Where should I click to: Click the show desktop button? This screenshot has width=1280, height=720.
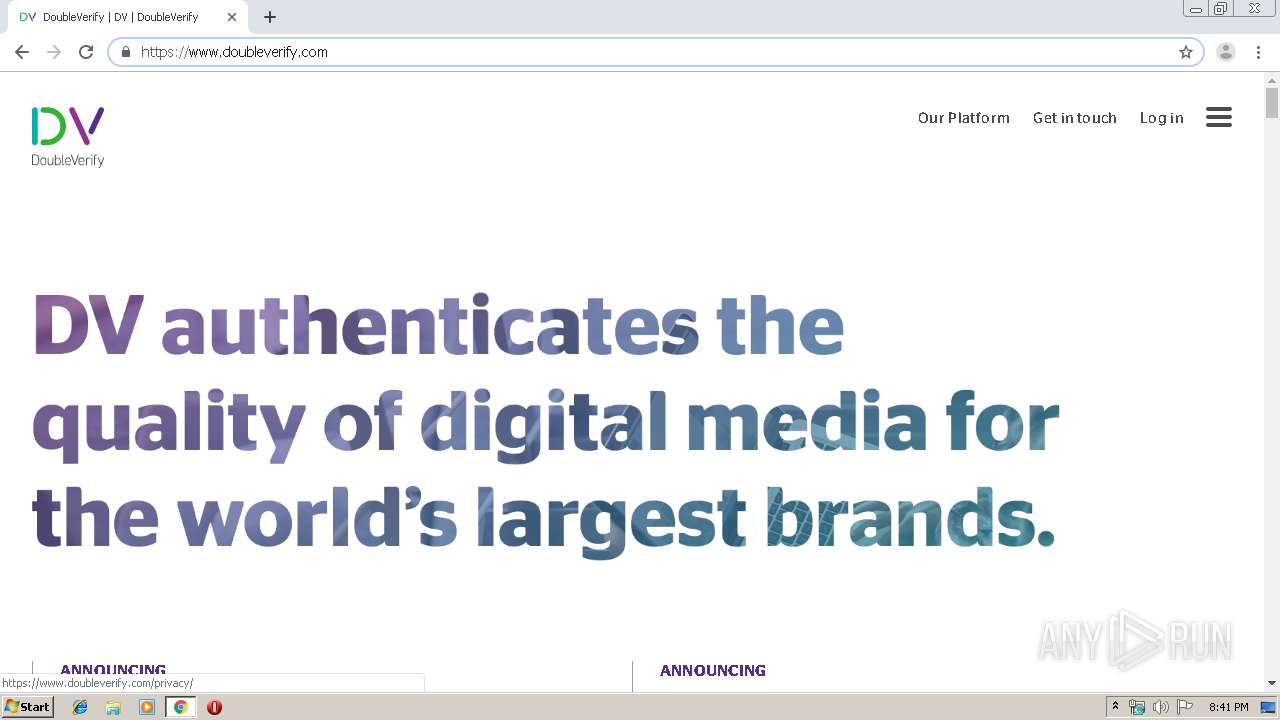pos(1270,707)
